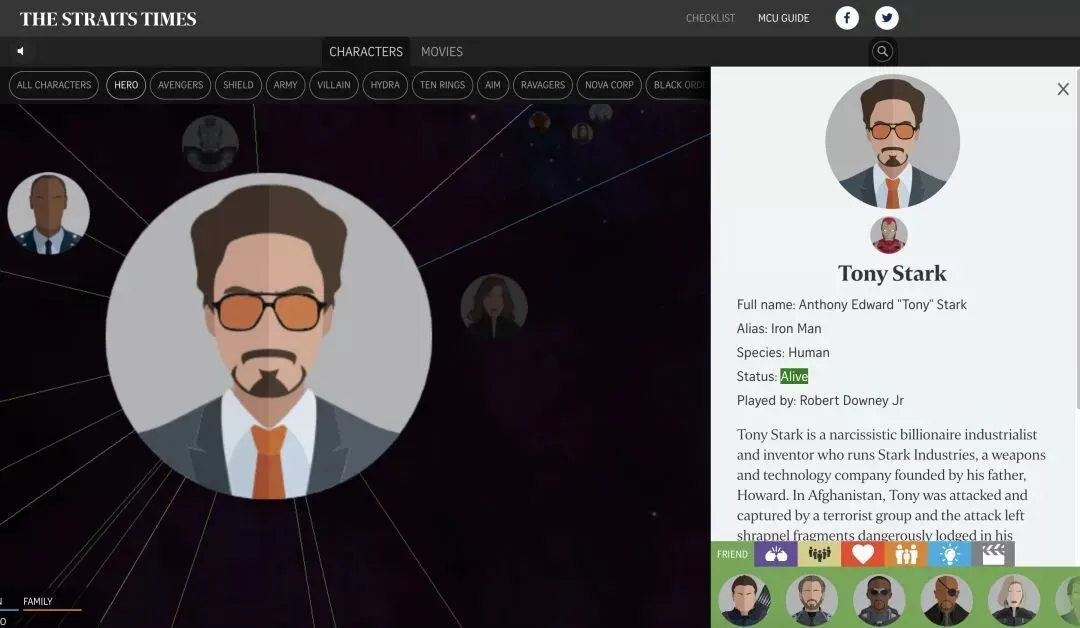Click the info panel scrollbar
This screenshot has height=628, width=1080.
1077,238
